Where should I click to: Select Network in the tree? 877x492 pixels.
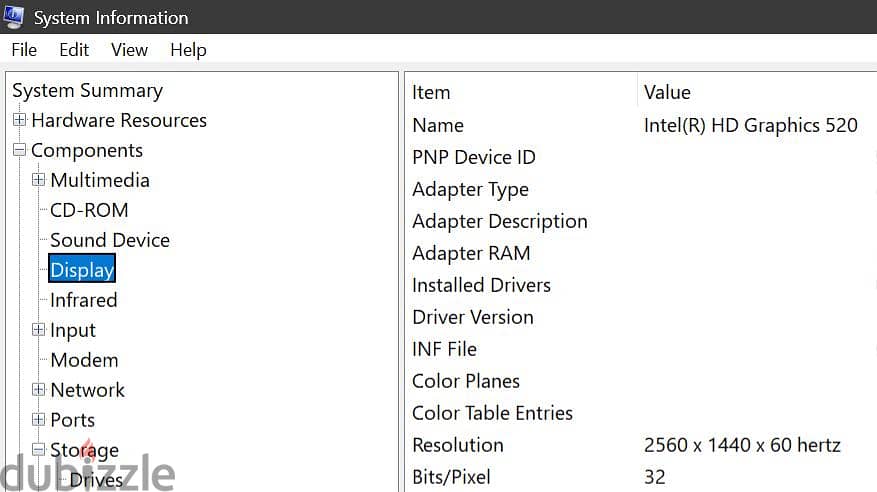[x=87, y=390]
